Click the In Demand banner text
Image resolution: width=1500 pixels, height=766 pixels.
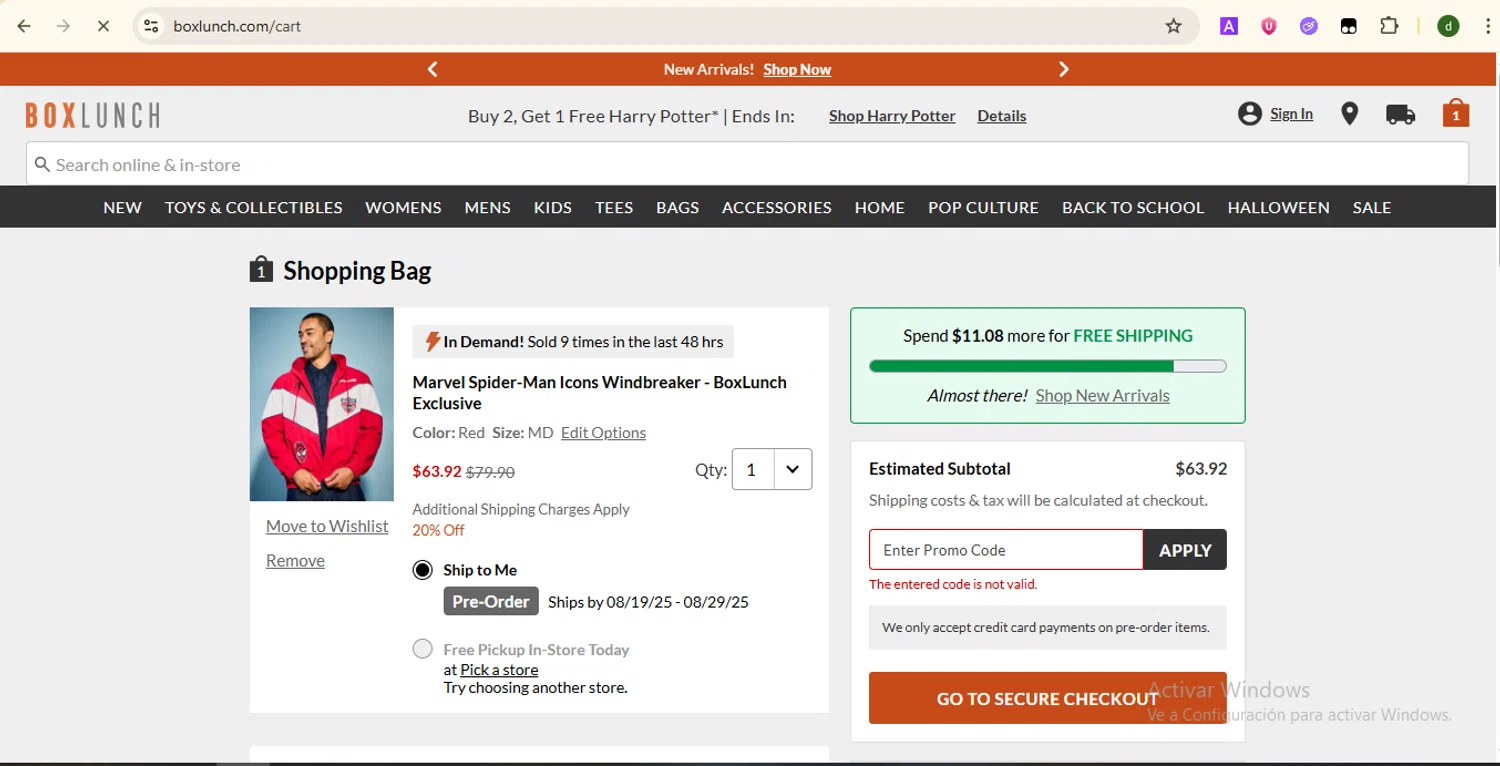[573, 342]
